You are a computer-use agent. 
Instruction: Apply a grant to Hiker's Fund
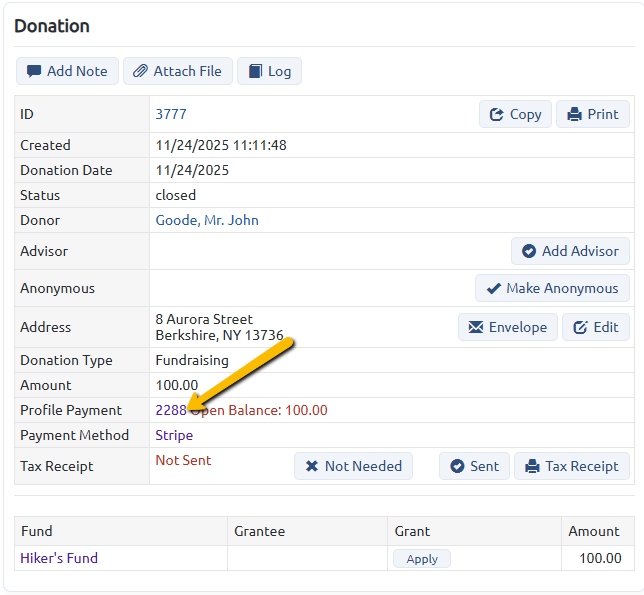(x=422, y=558)
